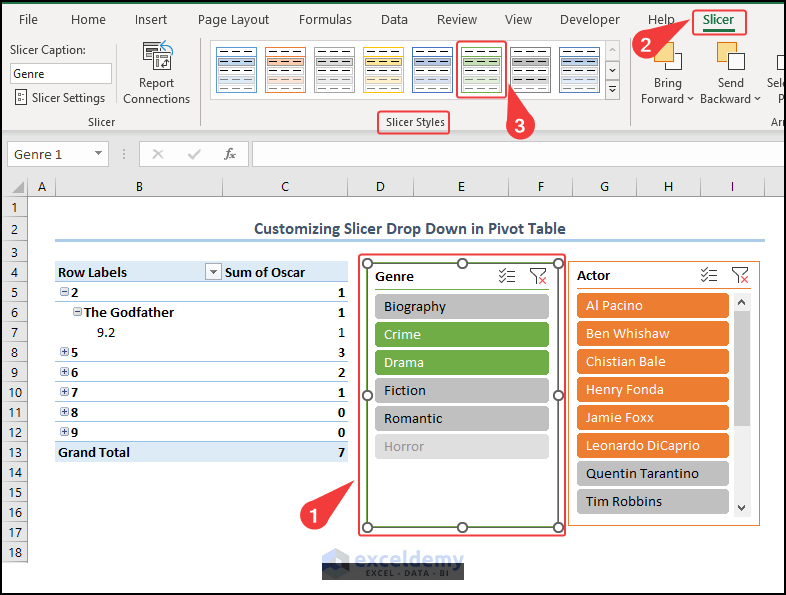Show previous row of slicer styles

tap(612, 50)
